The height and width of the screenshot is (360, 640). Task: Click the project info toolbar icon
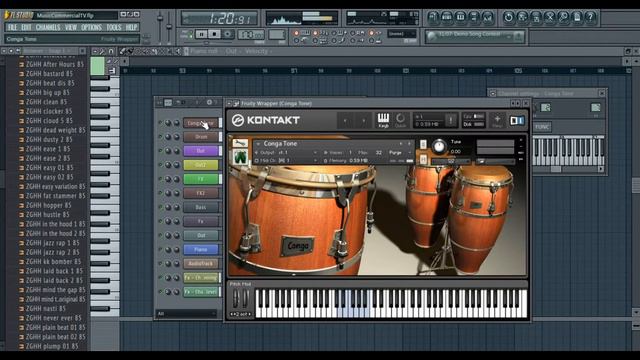click(x=577, y=18)
